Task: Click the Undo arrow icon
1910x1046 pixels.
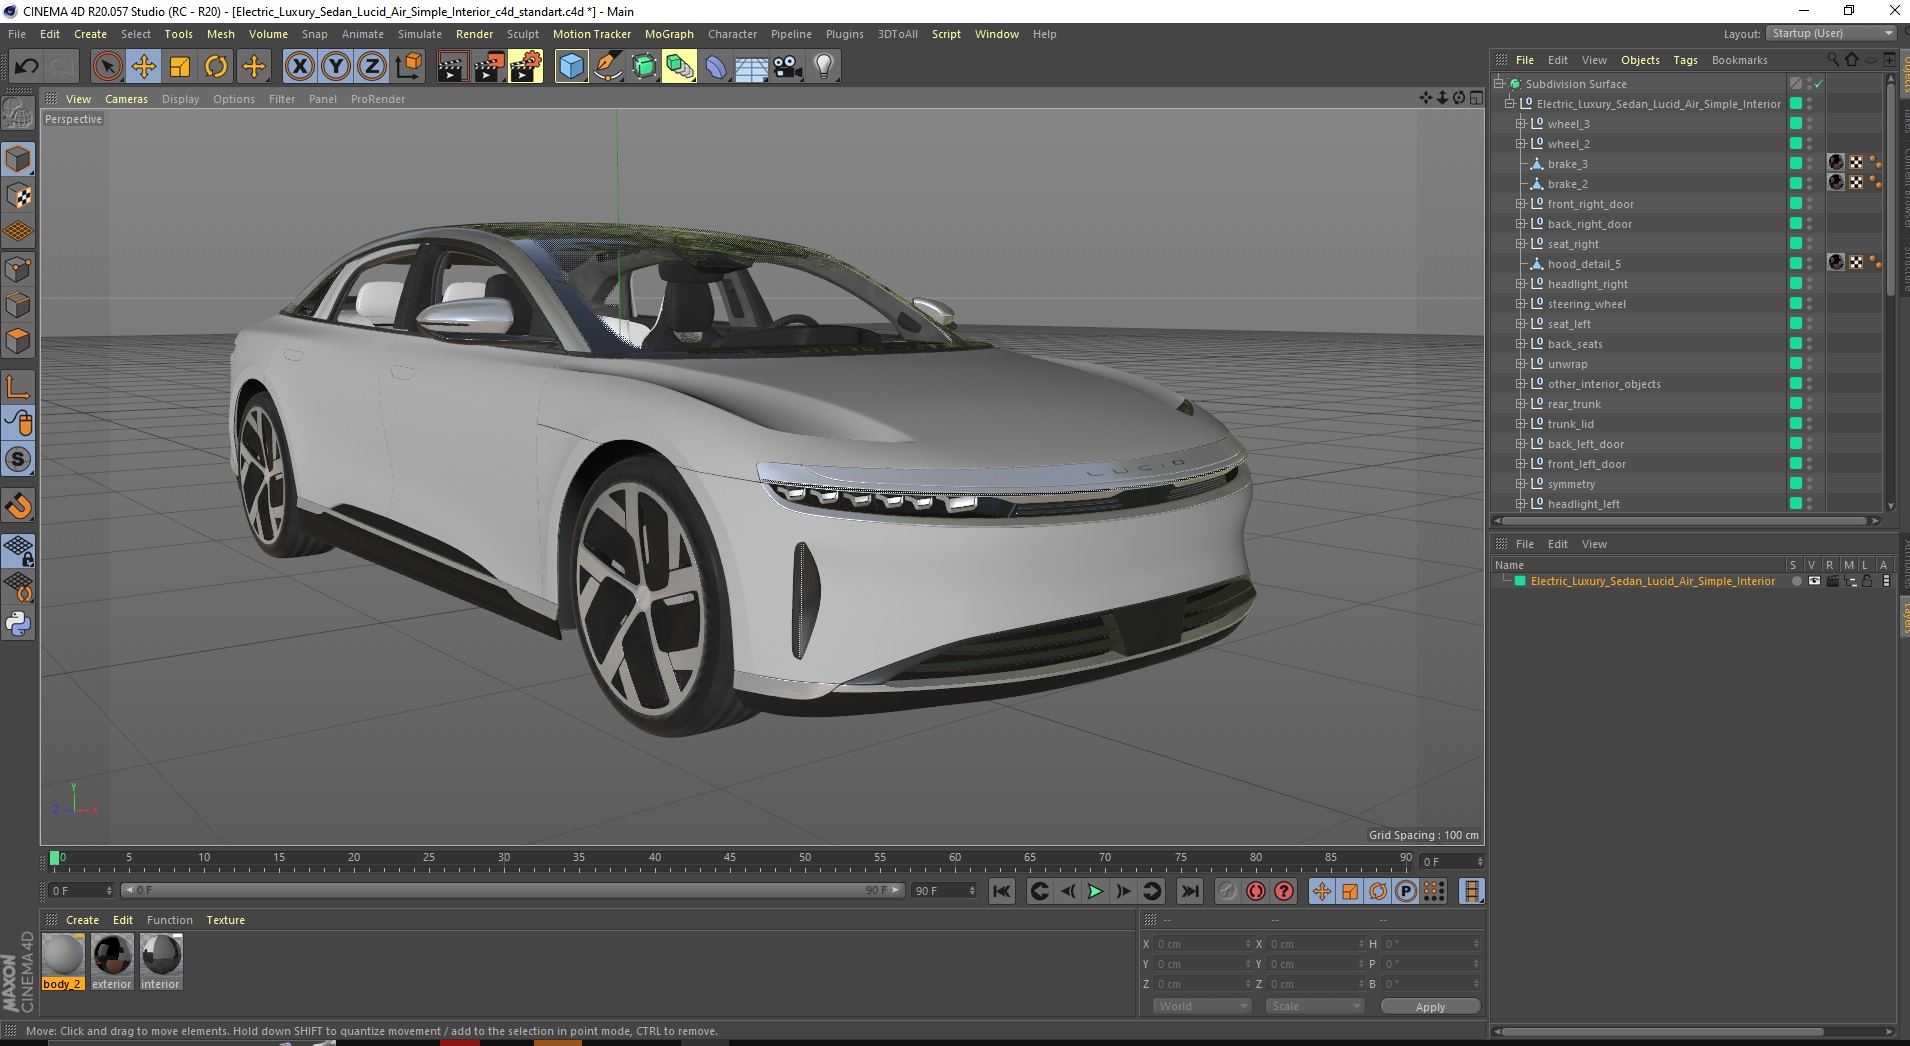Action: click(x=27, y=67)
